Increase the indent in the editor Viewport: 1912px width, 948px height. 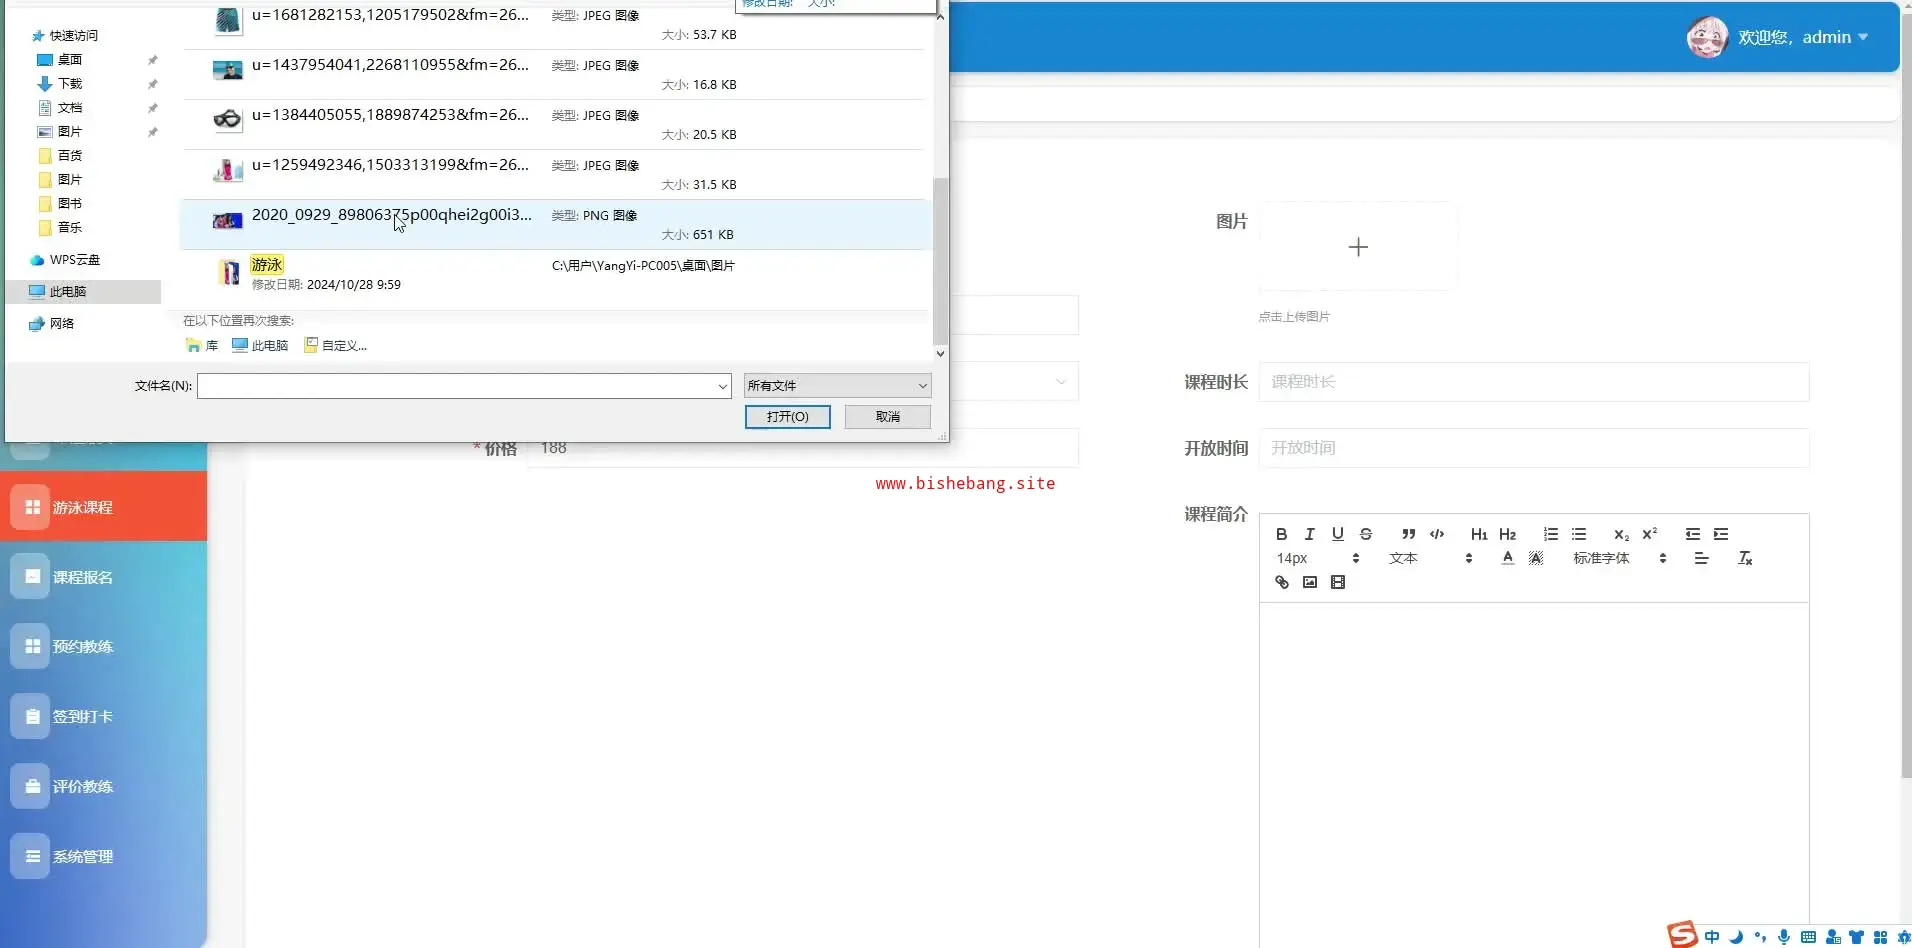coord(1721,534)
